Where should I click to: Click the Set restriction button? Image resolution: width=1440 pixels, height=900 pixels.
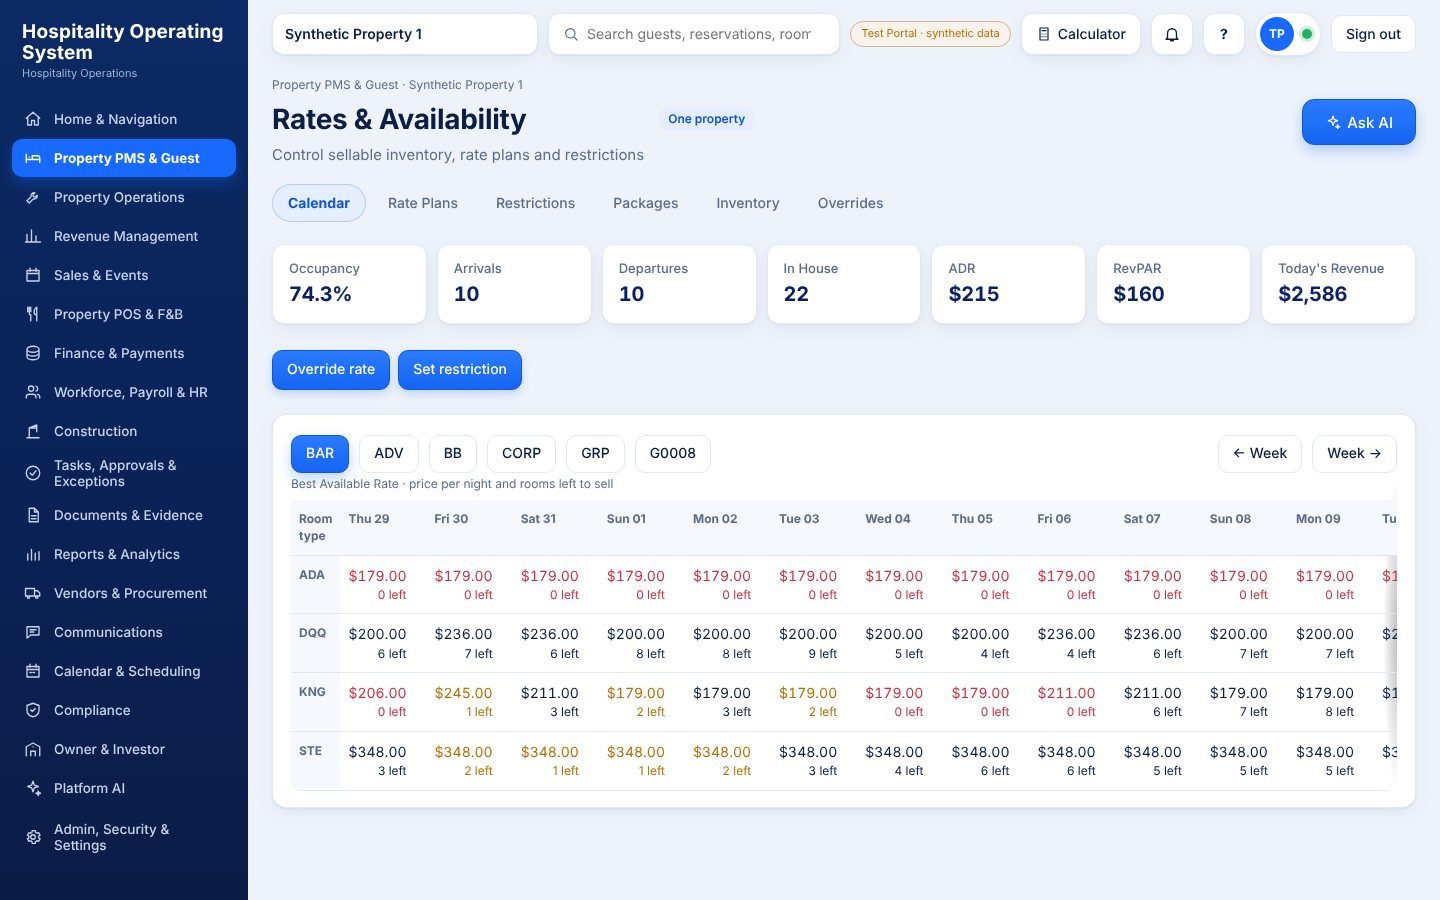pos(460,369)
